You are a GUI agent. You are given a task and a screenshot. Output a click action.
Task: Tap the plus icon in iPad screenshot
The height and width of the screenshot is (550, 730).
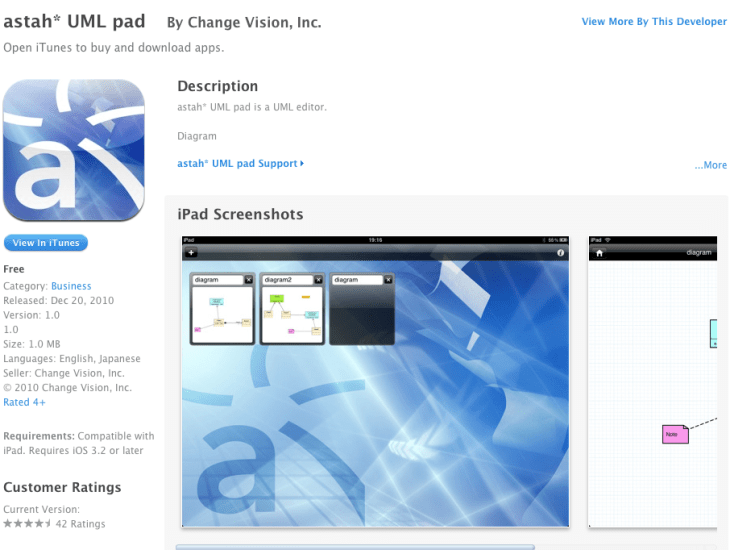(x=192, y=254)
